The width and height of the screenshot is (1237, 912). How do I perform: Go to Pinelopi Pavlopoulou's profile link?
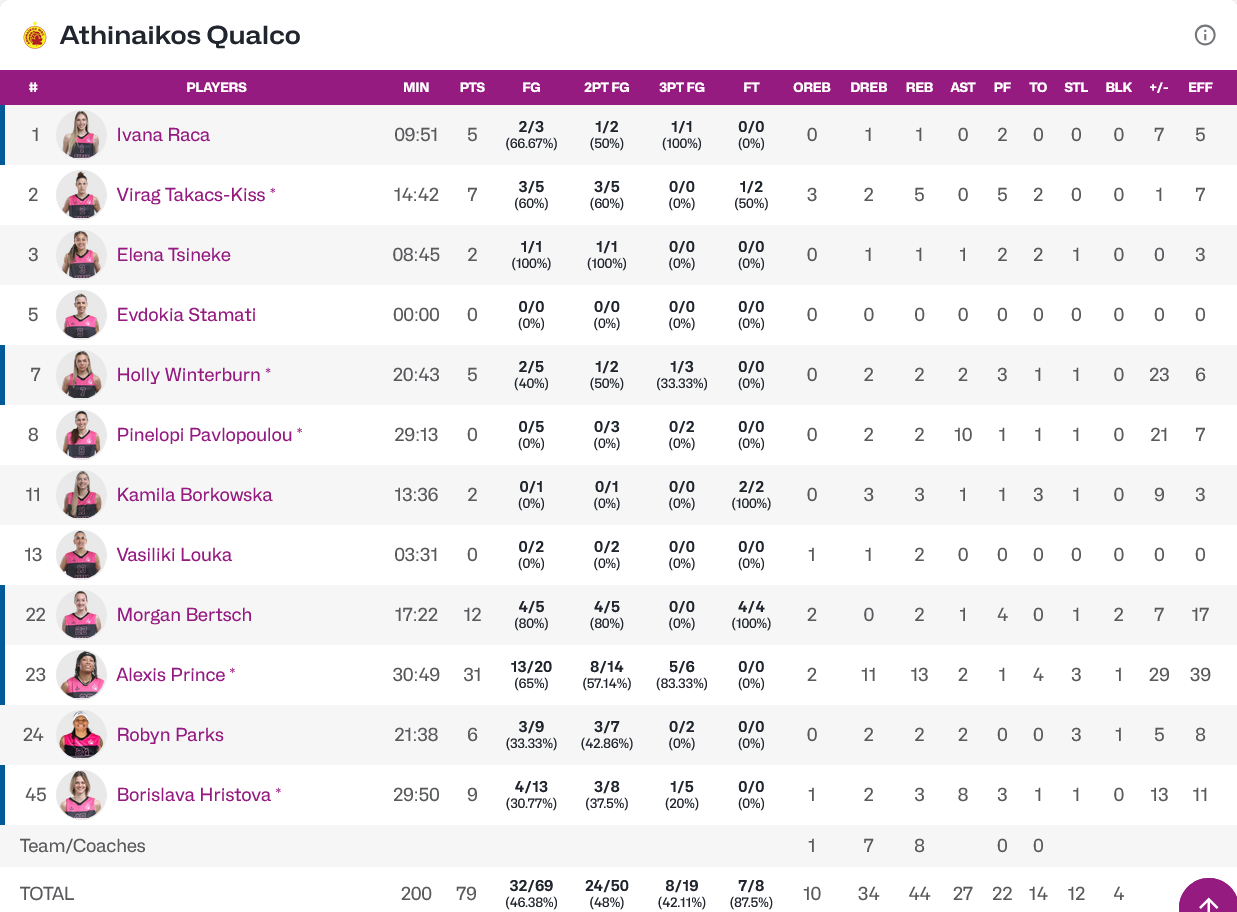pyautogui.click(x=204, y=435)
